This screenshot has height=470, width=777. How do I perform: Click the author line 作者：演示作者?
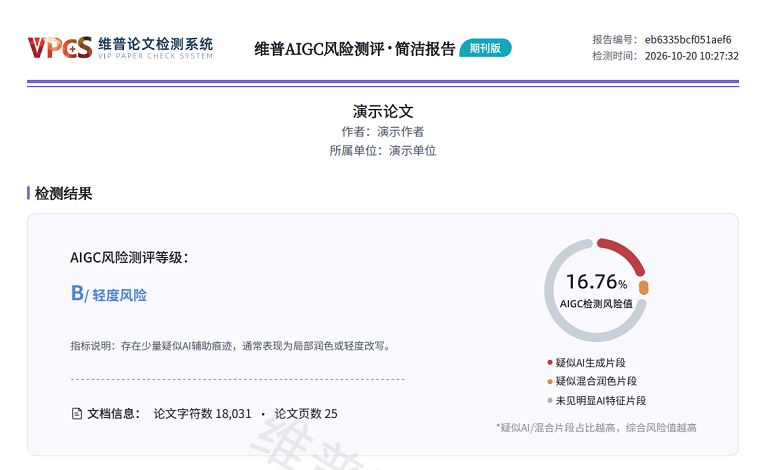pos(383,132)
